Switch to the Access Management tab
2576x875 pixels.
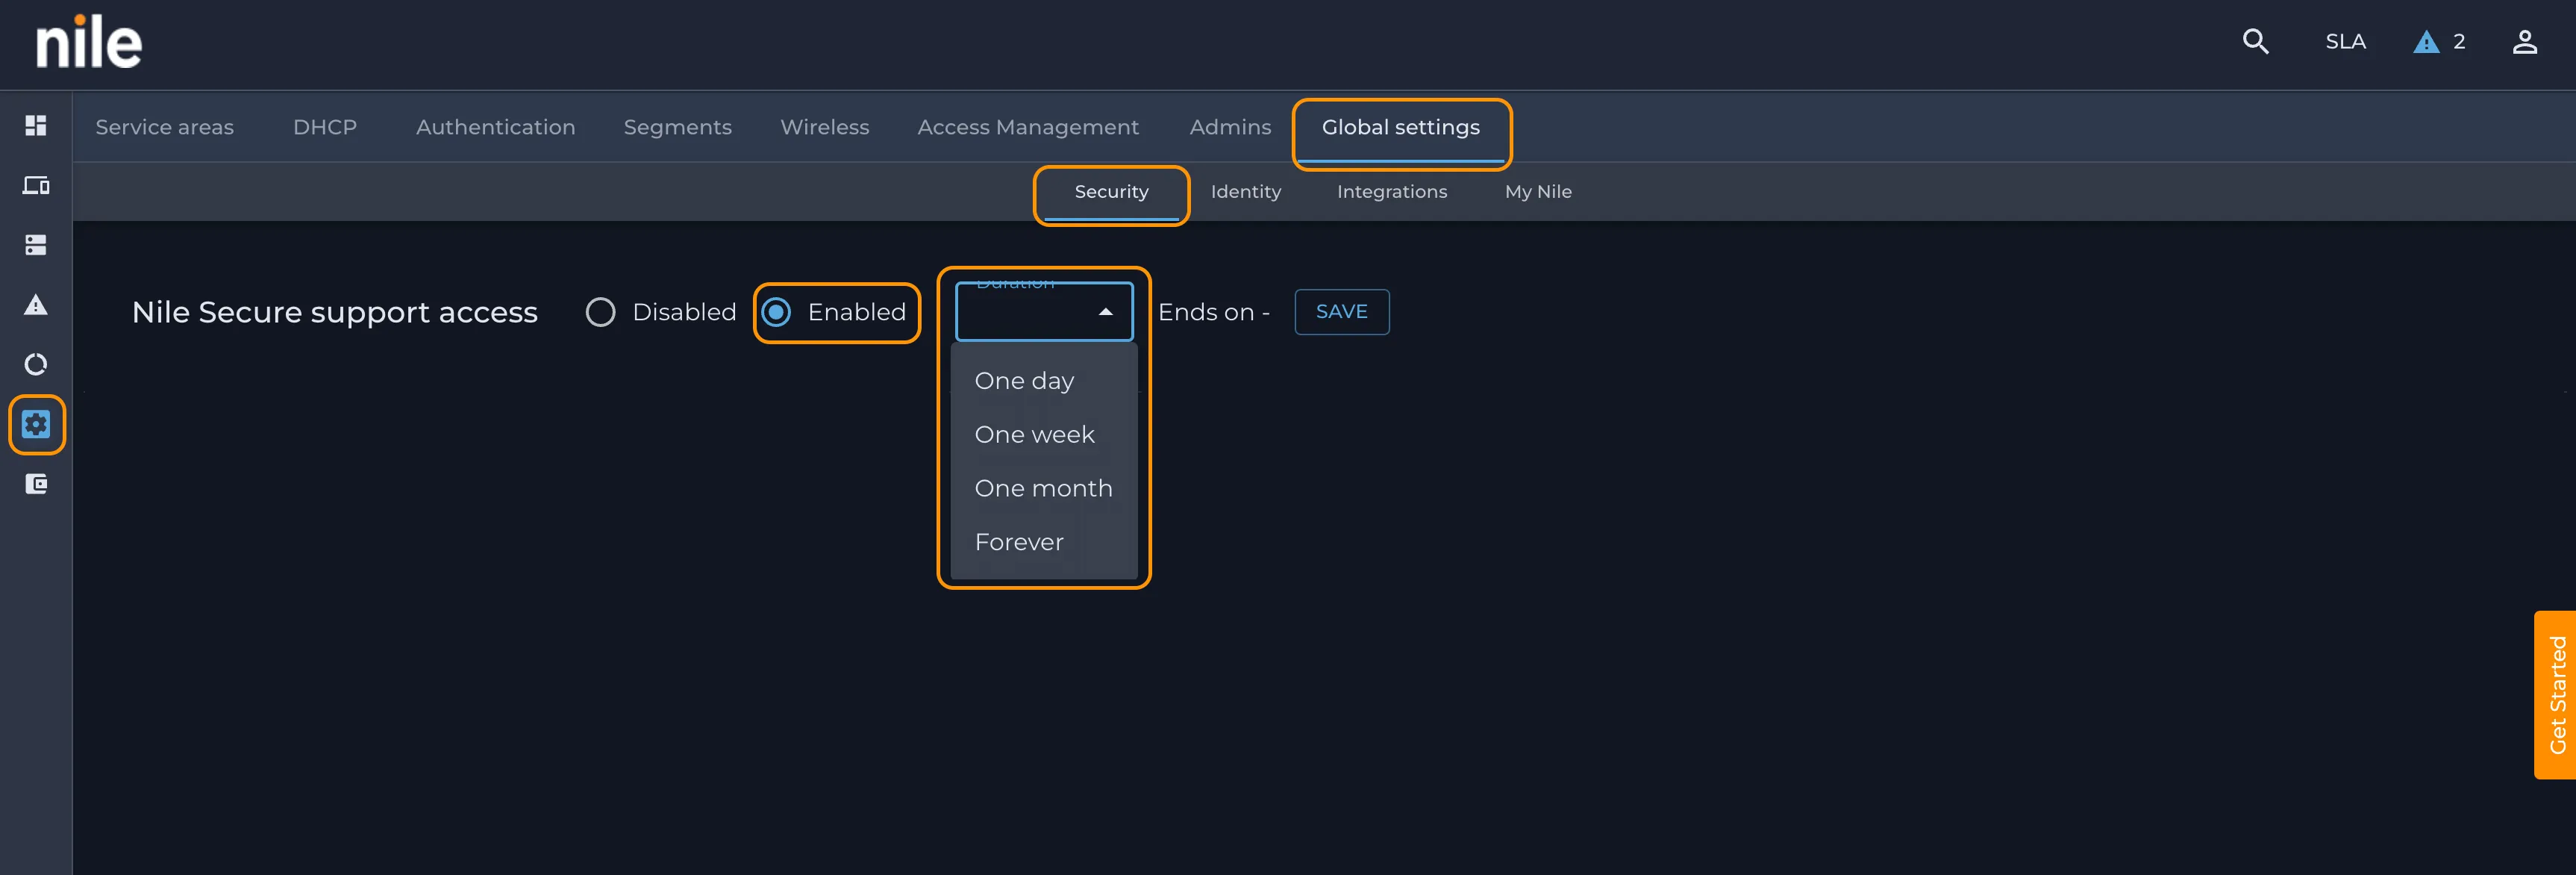(x=1028, y=127)
